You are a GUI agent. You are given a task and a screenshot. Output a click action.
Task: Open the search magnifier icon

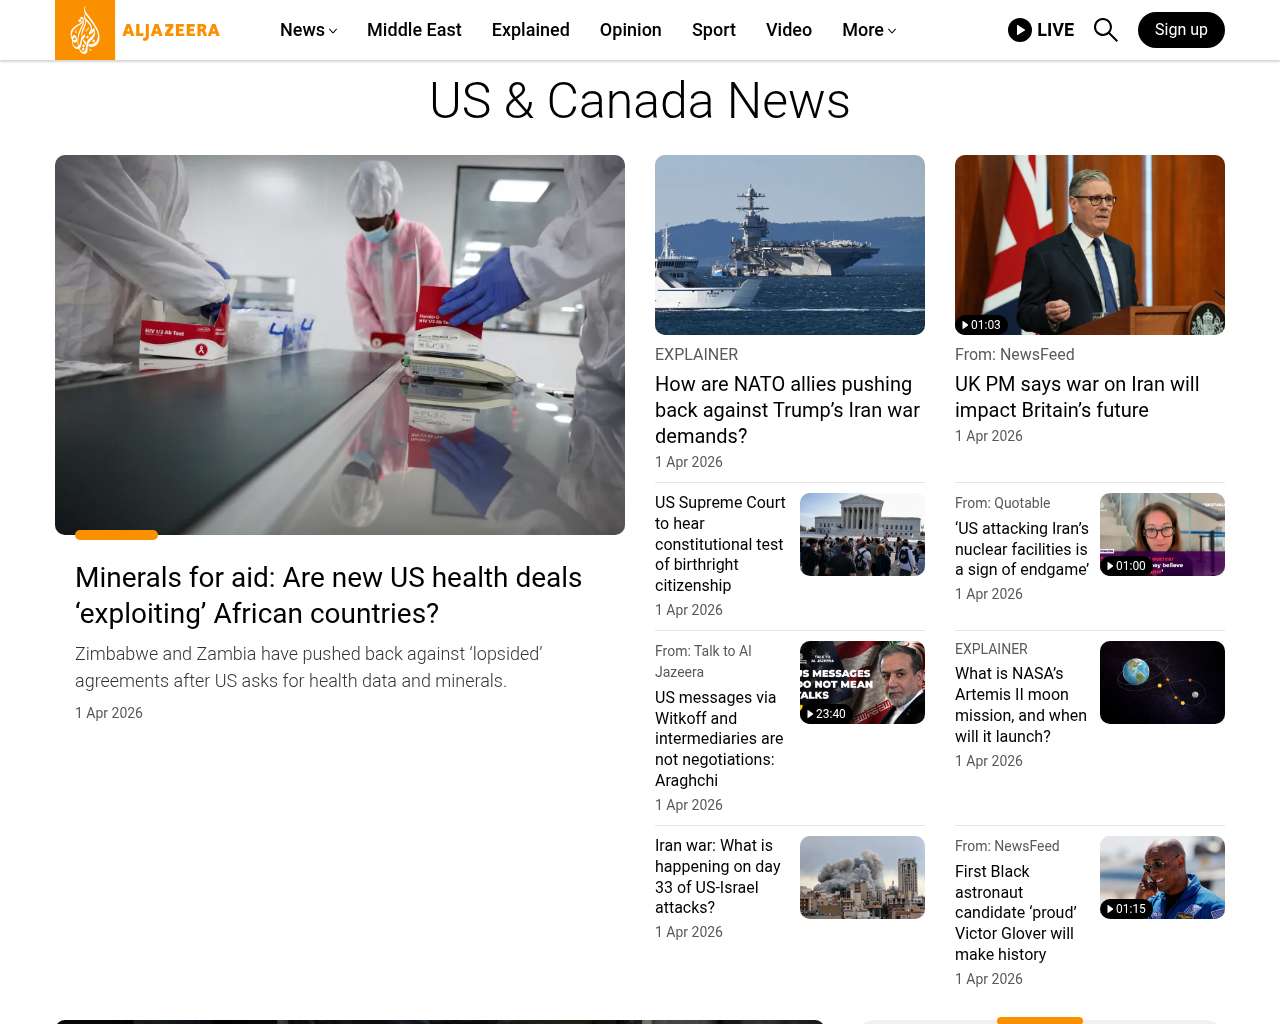(x=1105, y=30)
